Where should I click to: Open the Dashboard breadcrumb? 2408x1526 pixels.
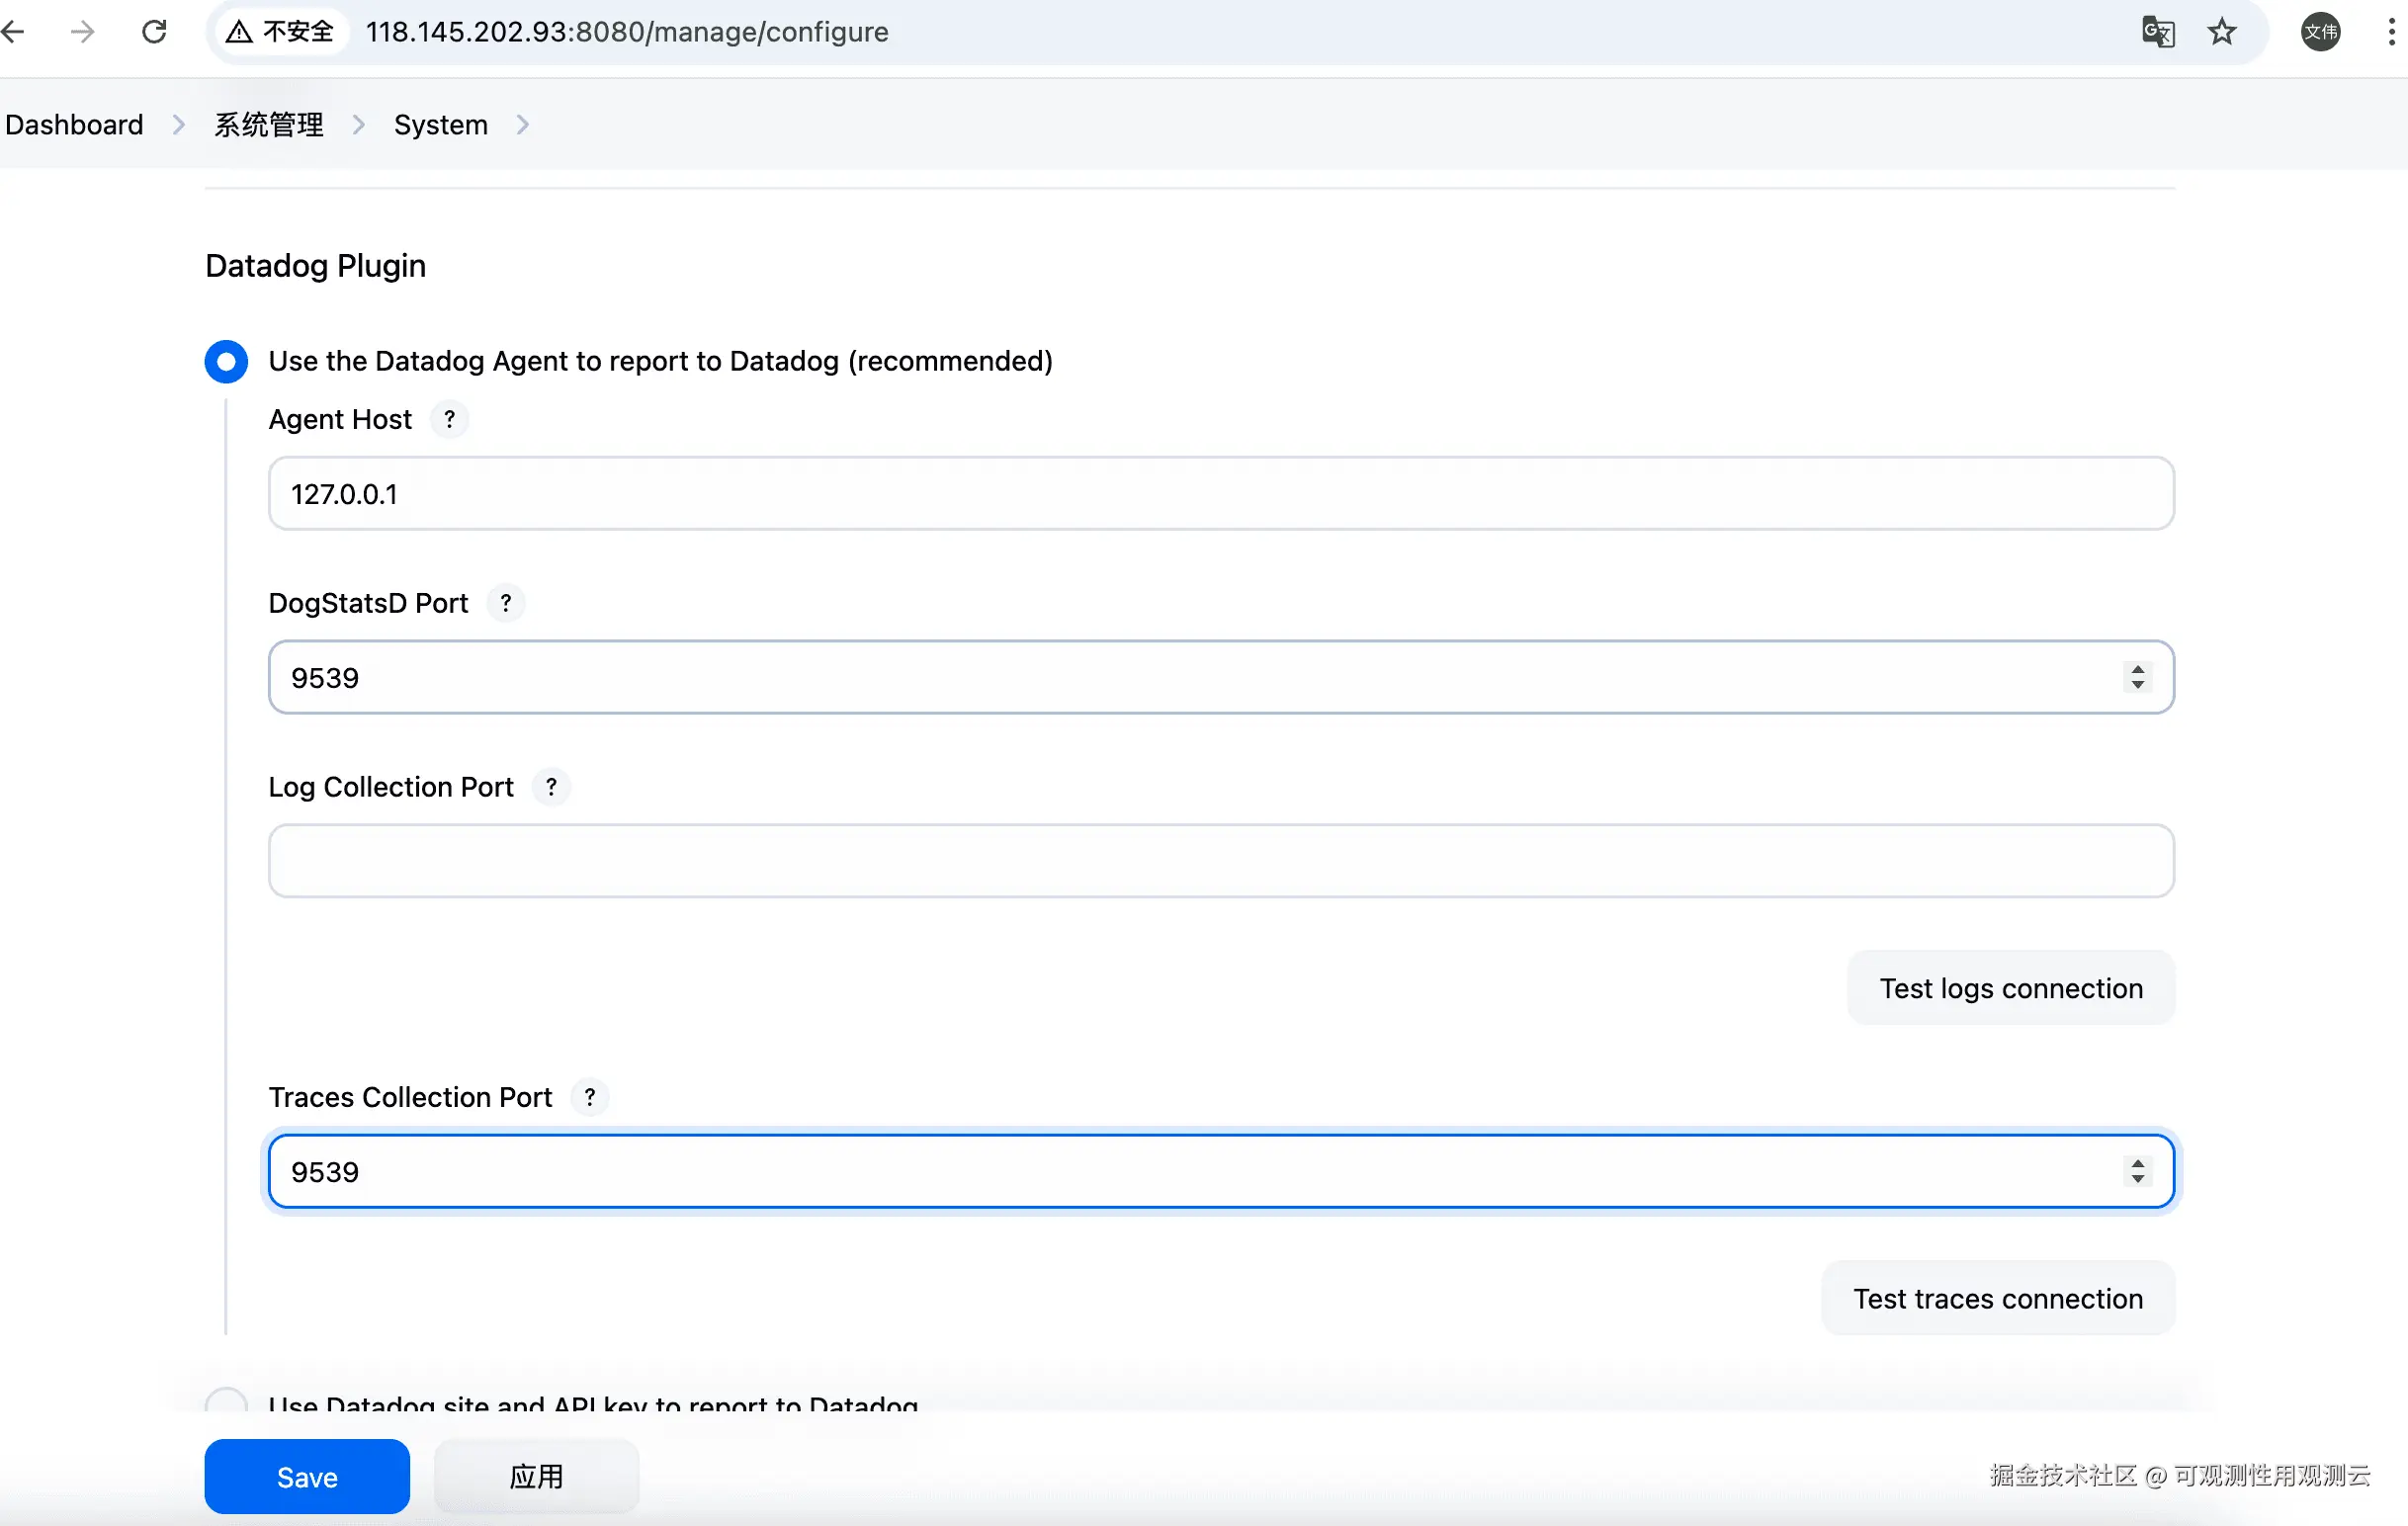point(74,125)
